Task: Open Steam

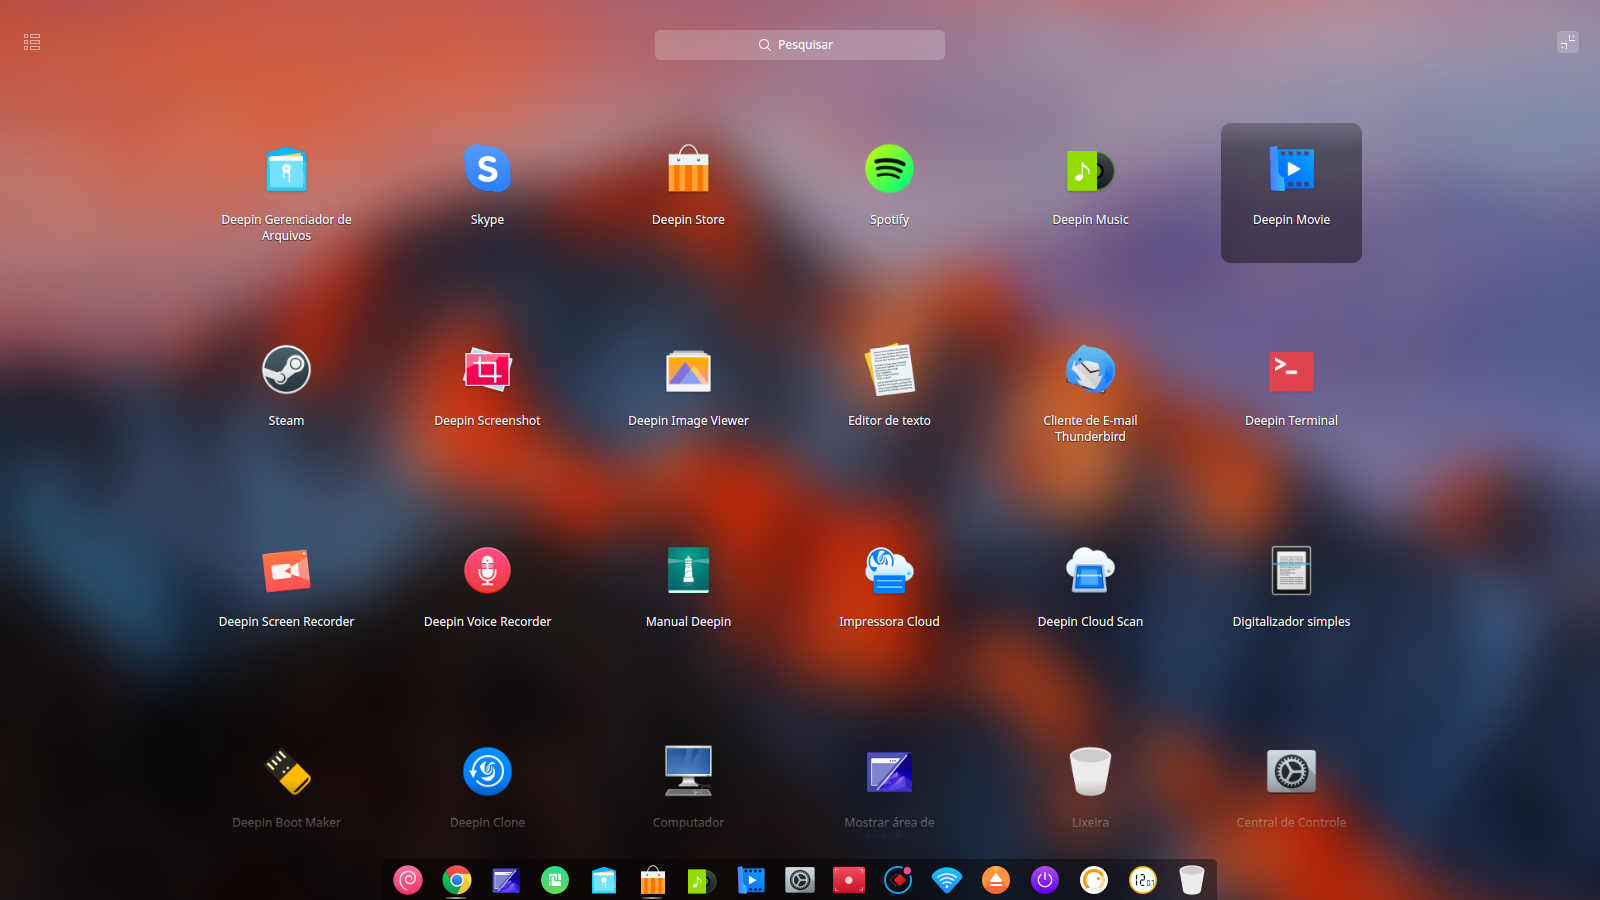Action: [286, 371]
